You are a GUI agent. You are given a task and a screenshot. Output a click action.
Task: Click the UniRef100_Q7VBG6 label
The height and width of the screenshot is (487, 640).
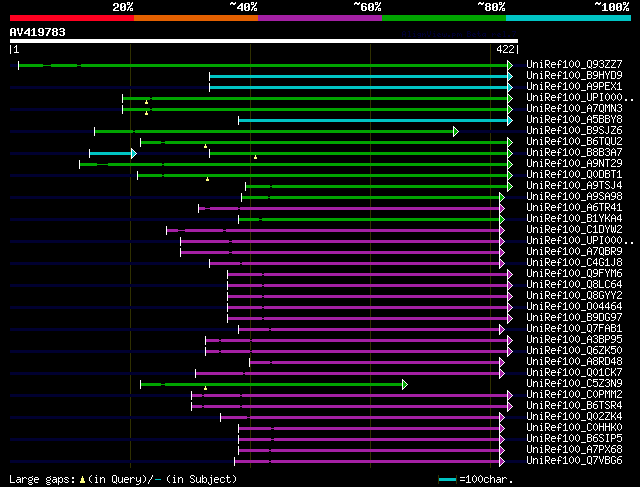coord(574,461)
